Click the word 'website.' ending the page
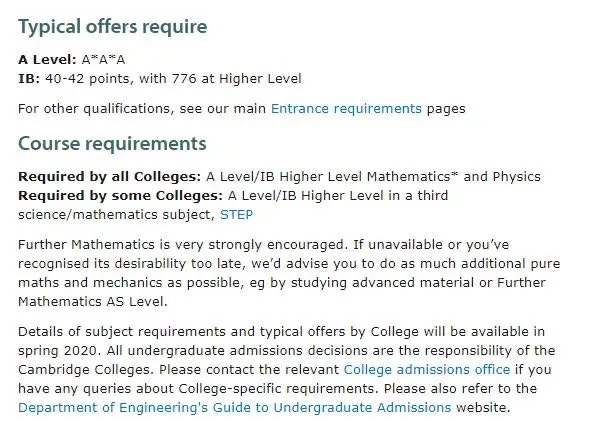The image size is (604, 421). click(483, 408)
